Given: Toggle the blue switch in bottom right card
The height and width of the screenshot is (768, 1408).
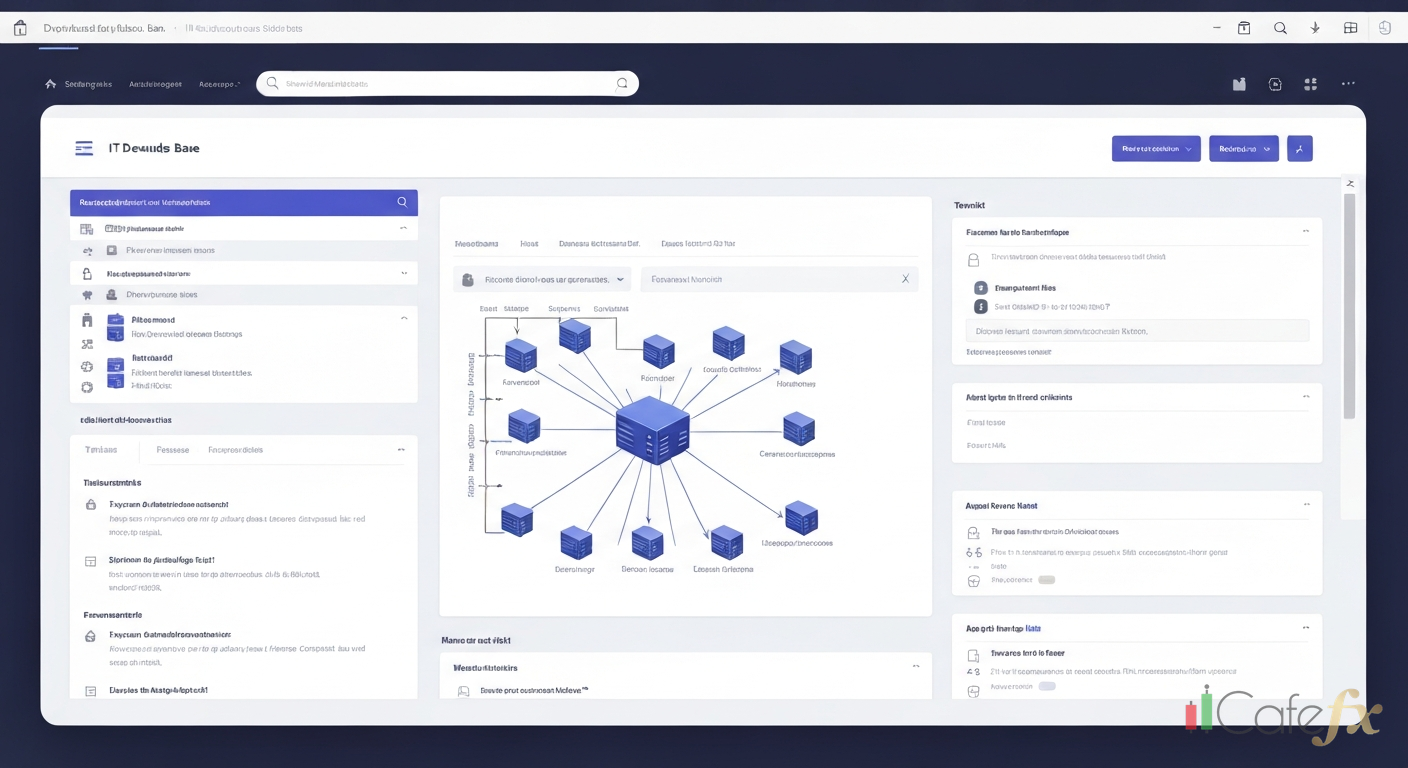Looking at the screenshot, I should pyautogui.click(x=1046, y=687).
